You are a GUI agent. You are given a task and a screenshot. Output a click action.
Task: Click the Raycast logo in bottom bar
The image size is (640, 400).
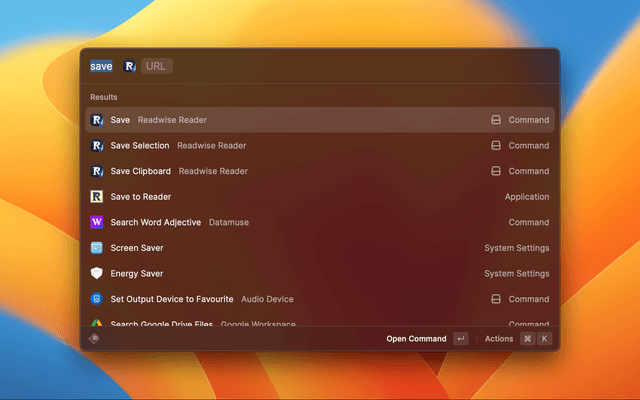click(95, 338)
